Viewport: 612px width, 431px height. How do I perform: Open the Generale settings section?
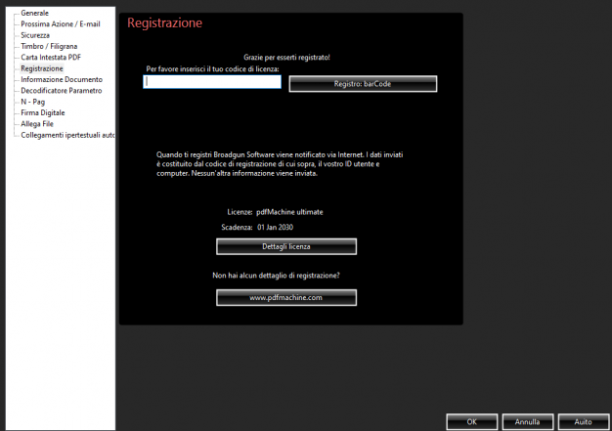(35, 13)
